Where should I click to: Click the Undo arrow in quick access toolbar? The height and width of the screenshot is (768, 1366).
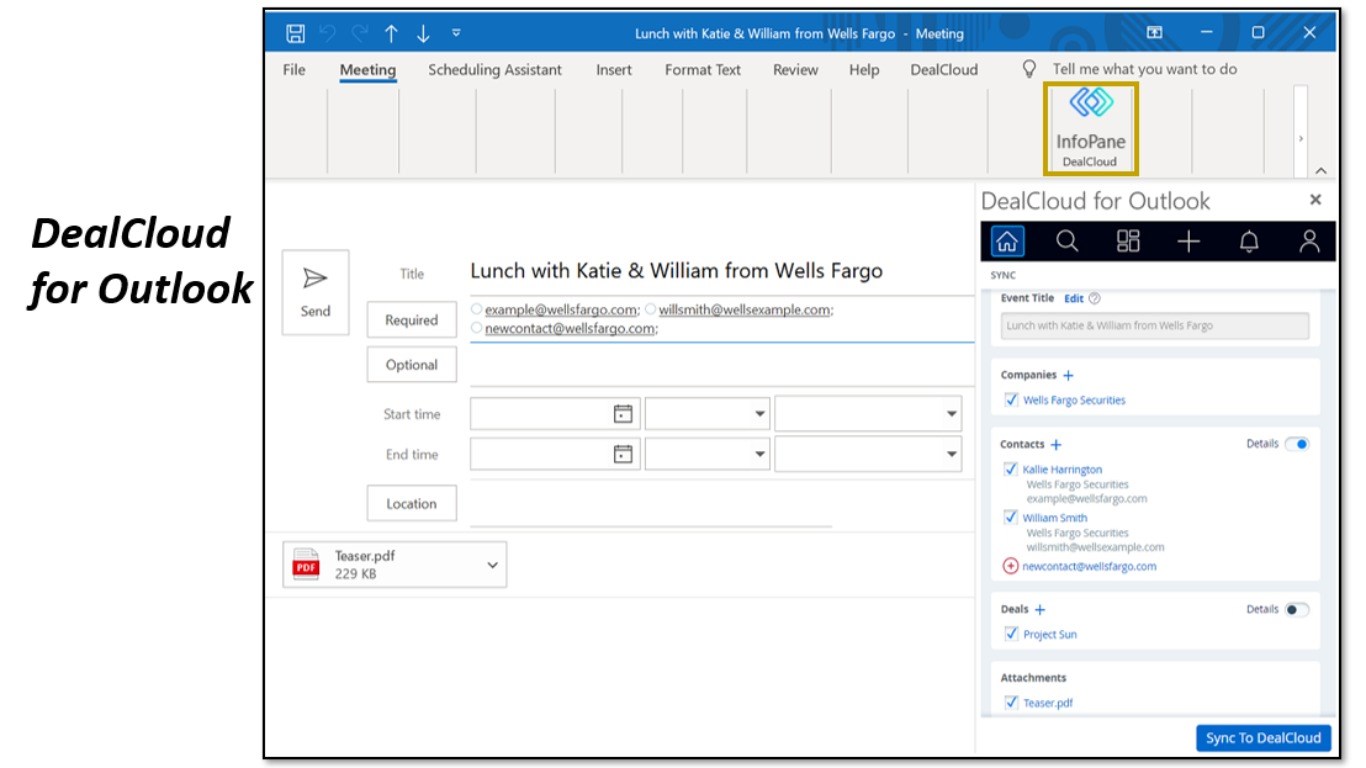coord(327,33)
